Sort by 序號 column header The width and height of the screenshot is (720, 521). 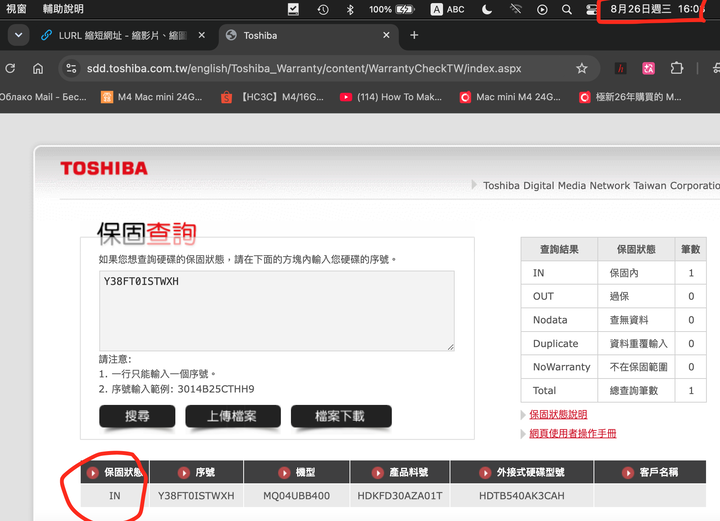[x=197, y=472]
